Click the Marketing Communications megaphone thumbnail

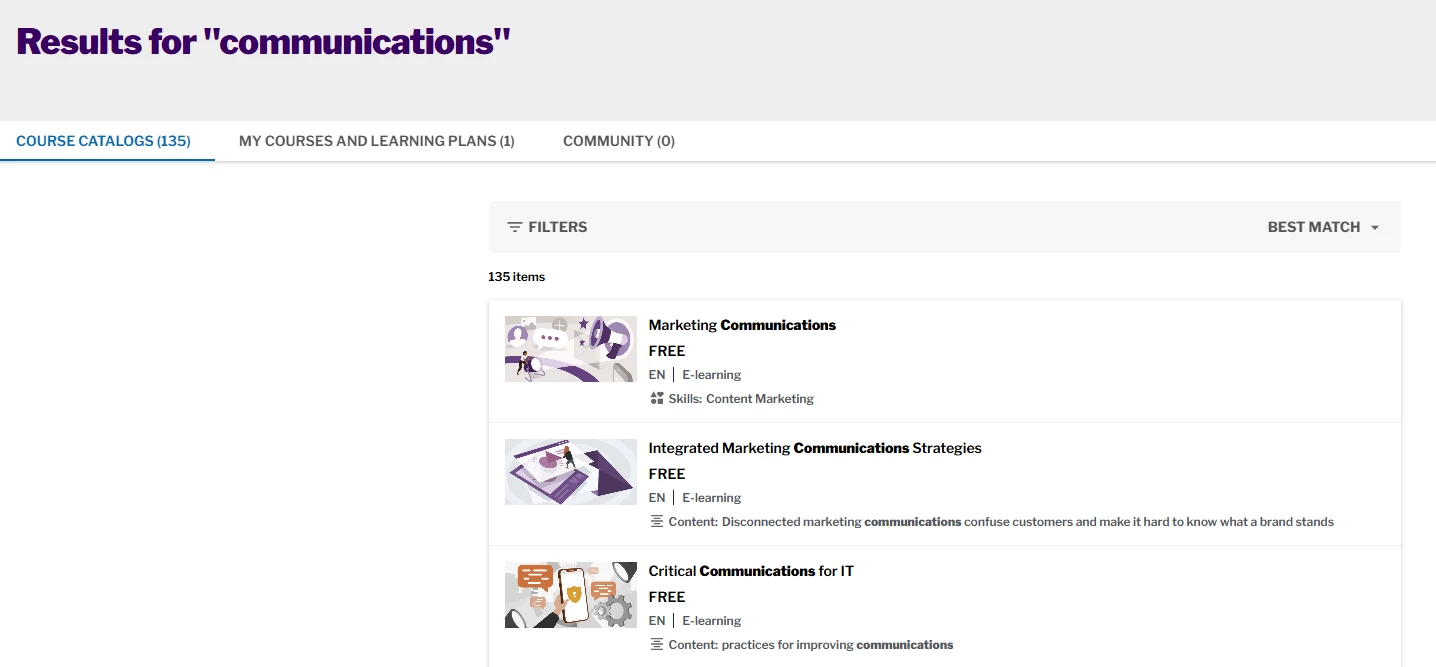(x=571, y=349)
